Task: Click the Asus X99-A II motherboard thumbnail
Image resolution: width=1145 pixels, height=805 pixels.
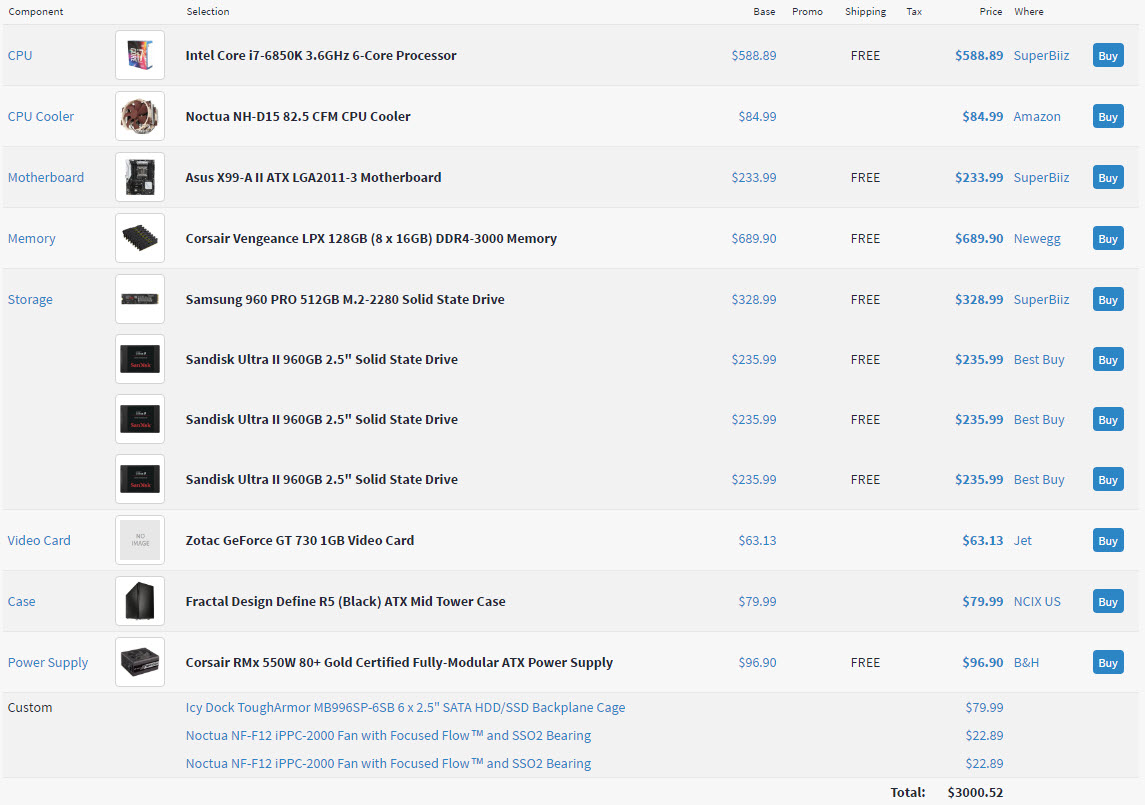Action: [x=140, y=178]
